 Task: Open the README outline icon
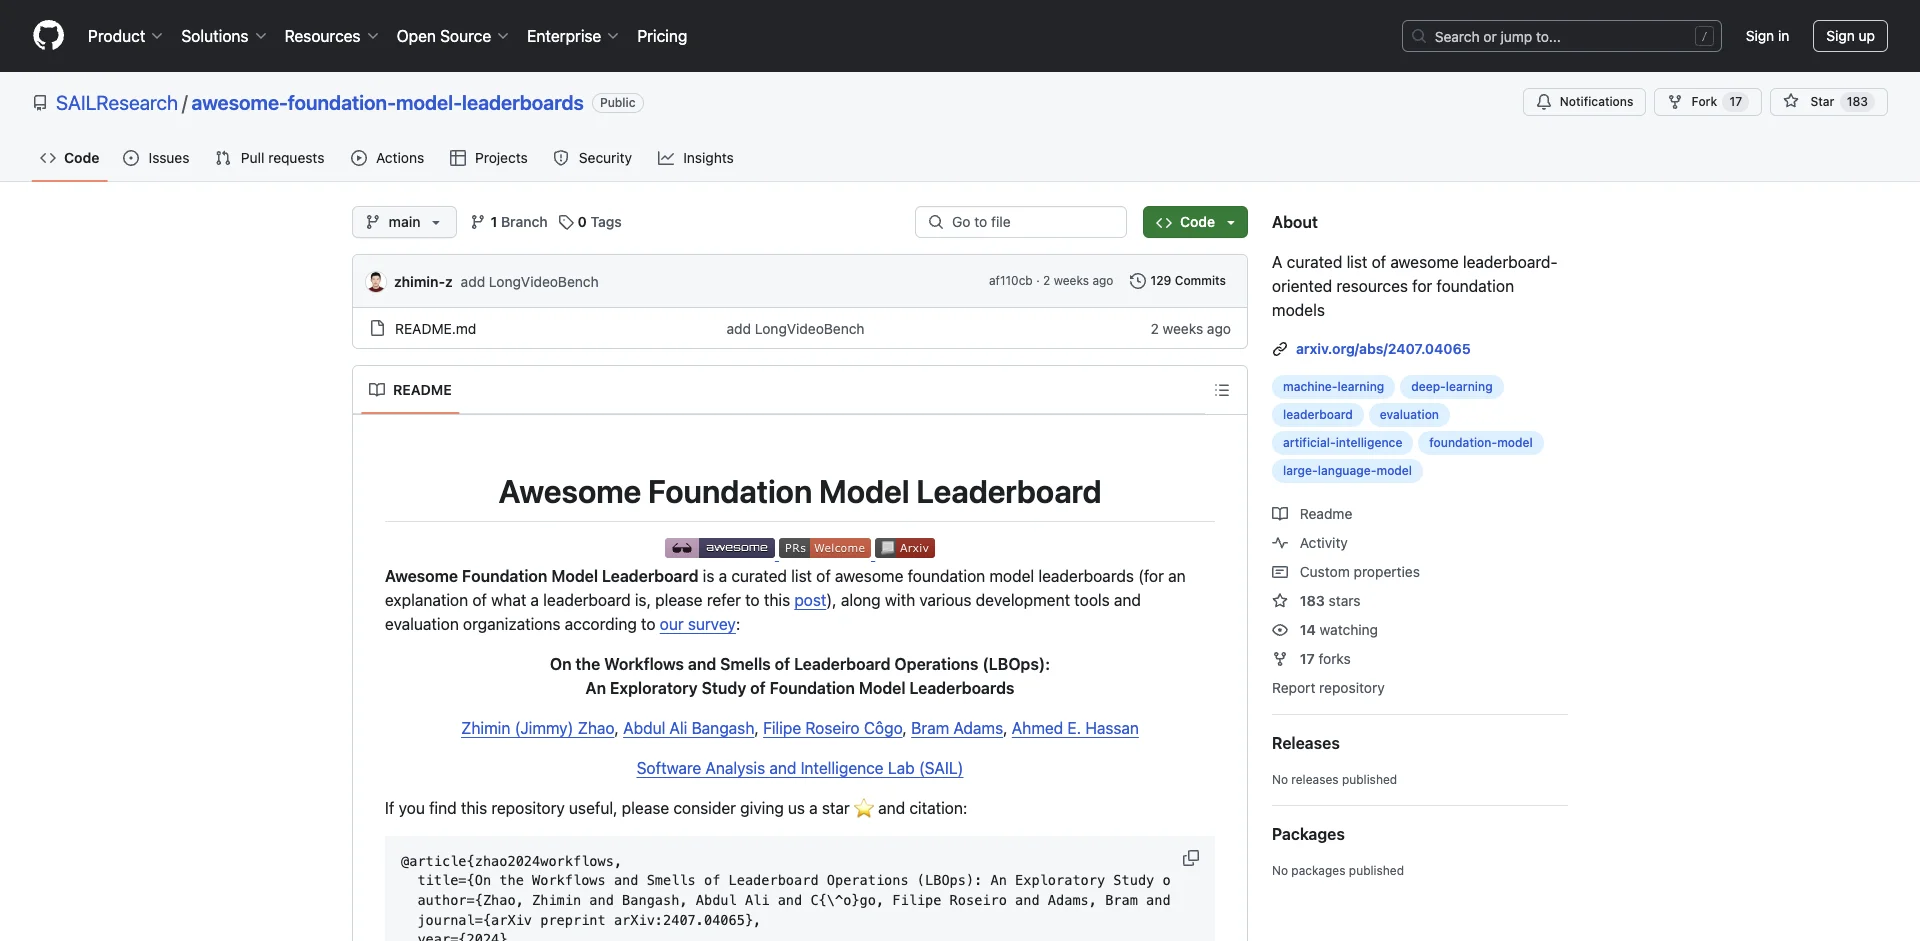click(1221, 390)
